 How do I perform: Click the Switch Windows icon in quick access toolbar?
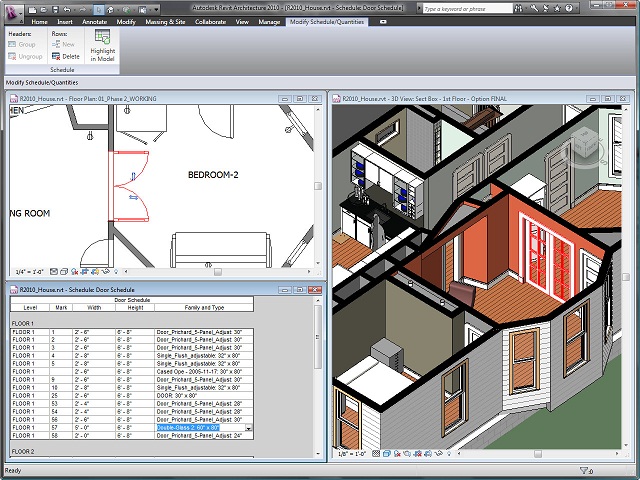click(142, 10)
